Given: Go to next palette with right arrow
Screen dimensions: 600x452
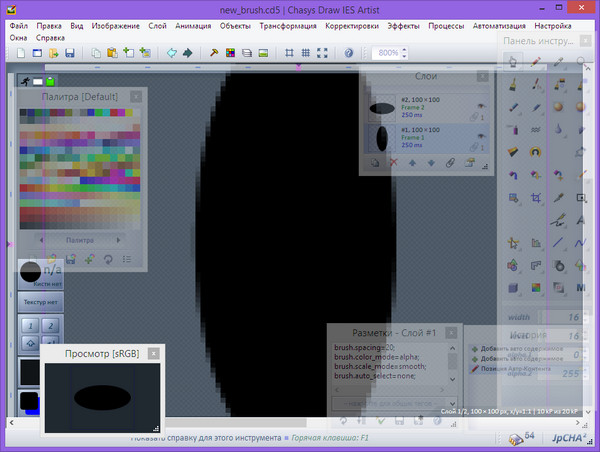Looking at the screenshot, I should click(x=117, y=241).
